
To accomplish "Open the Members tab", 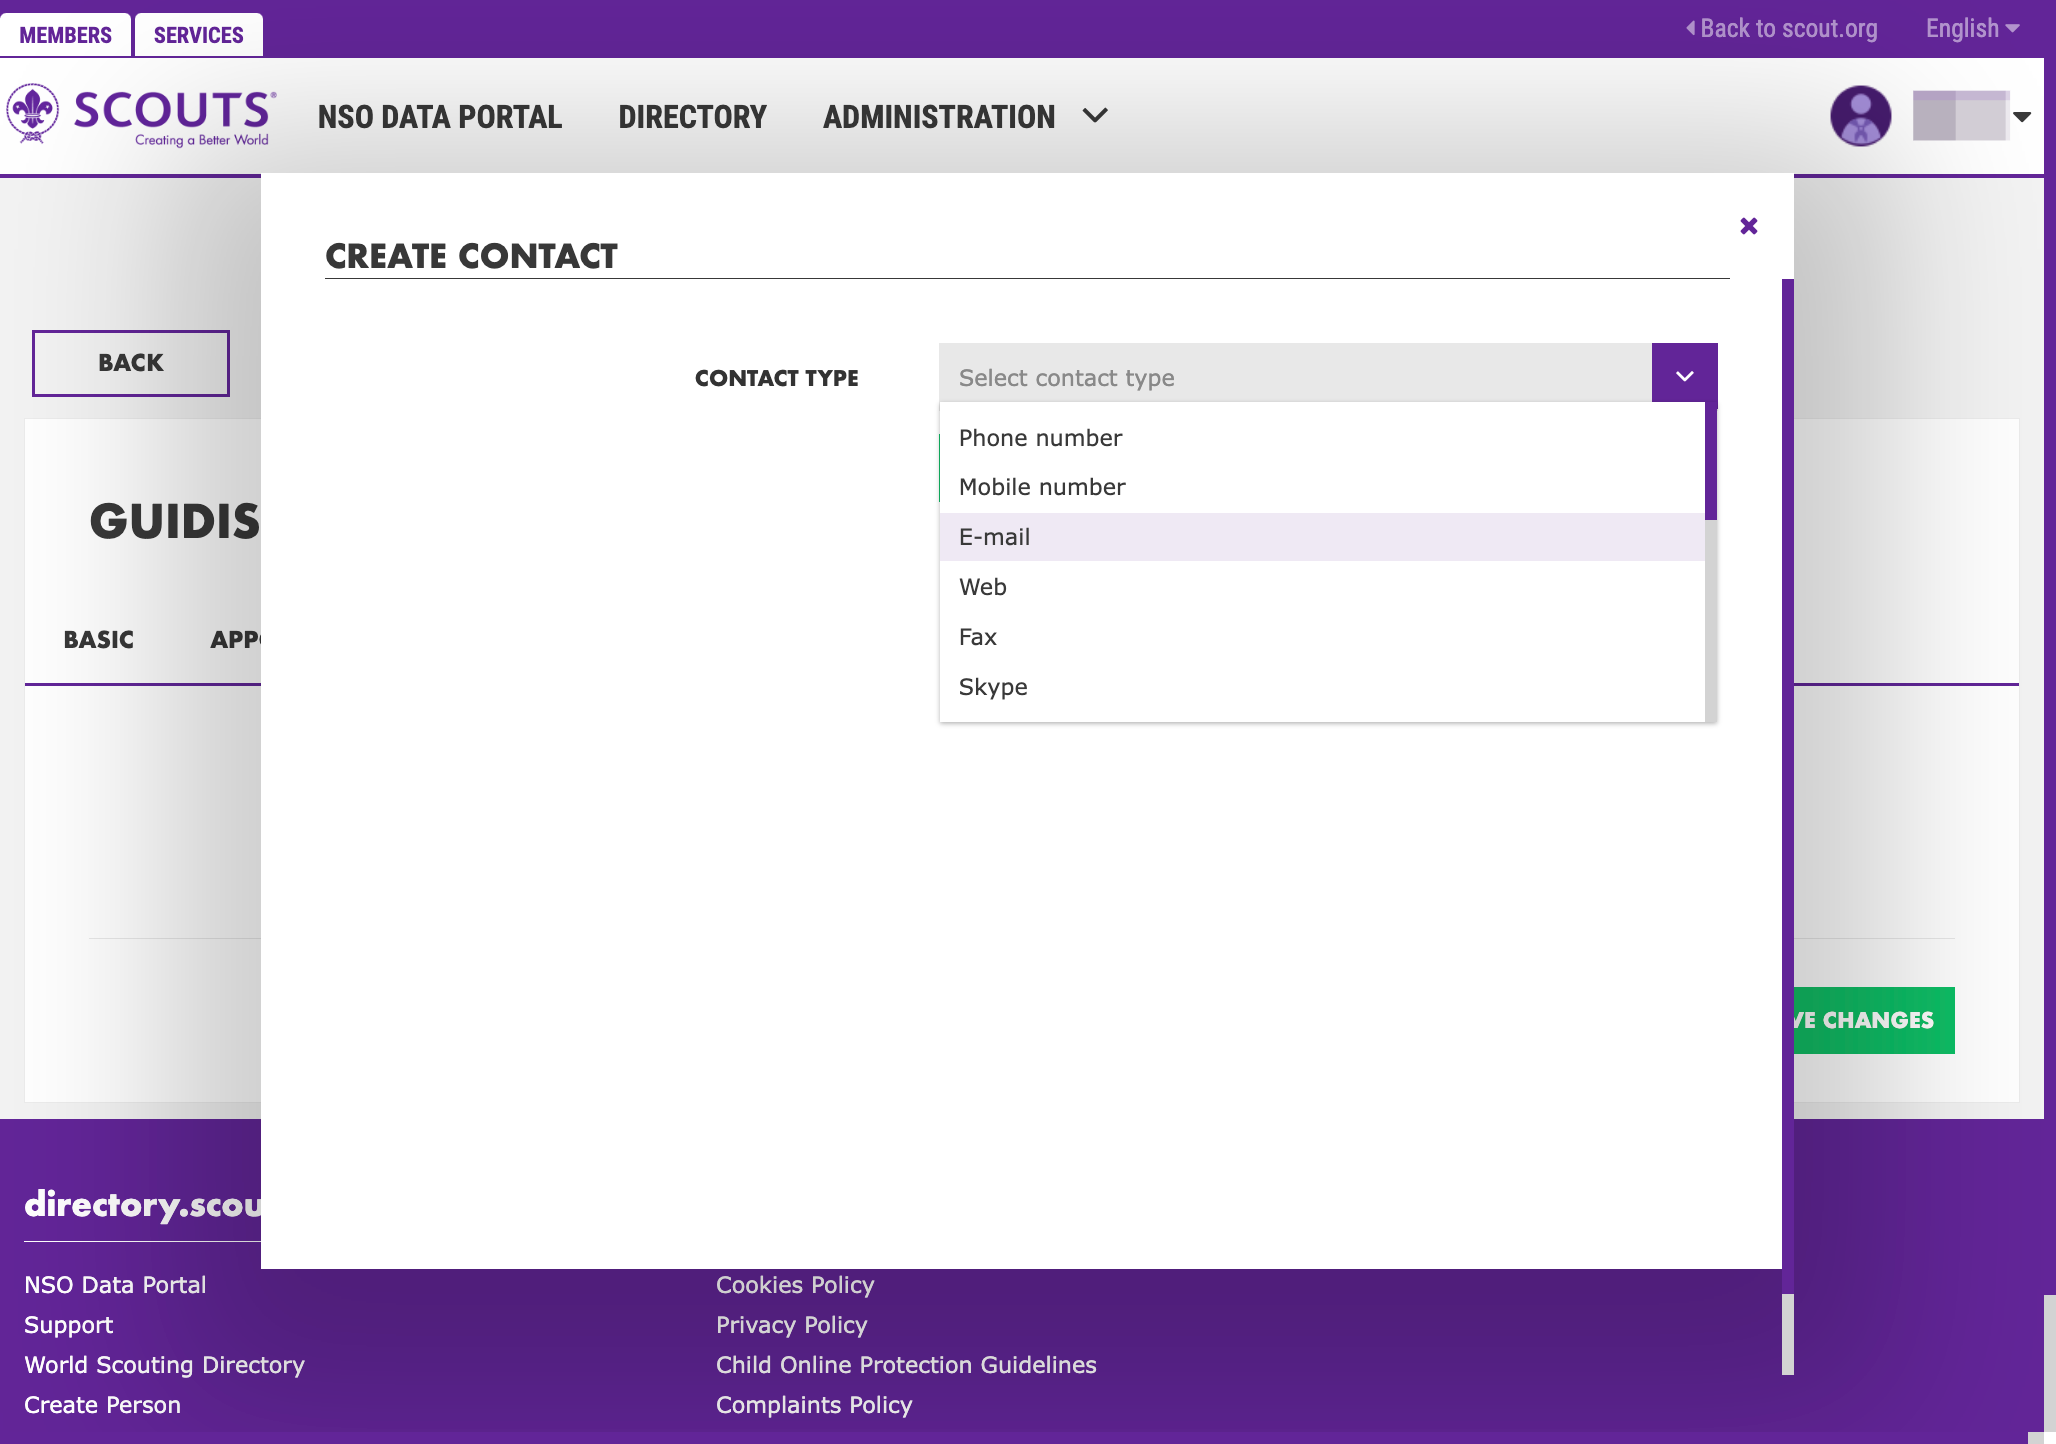I will pos(65,35).
